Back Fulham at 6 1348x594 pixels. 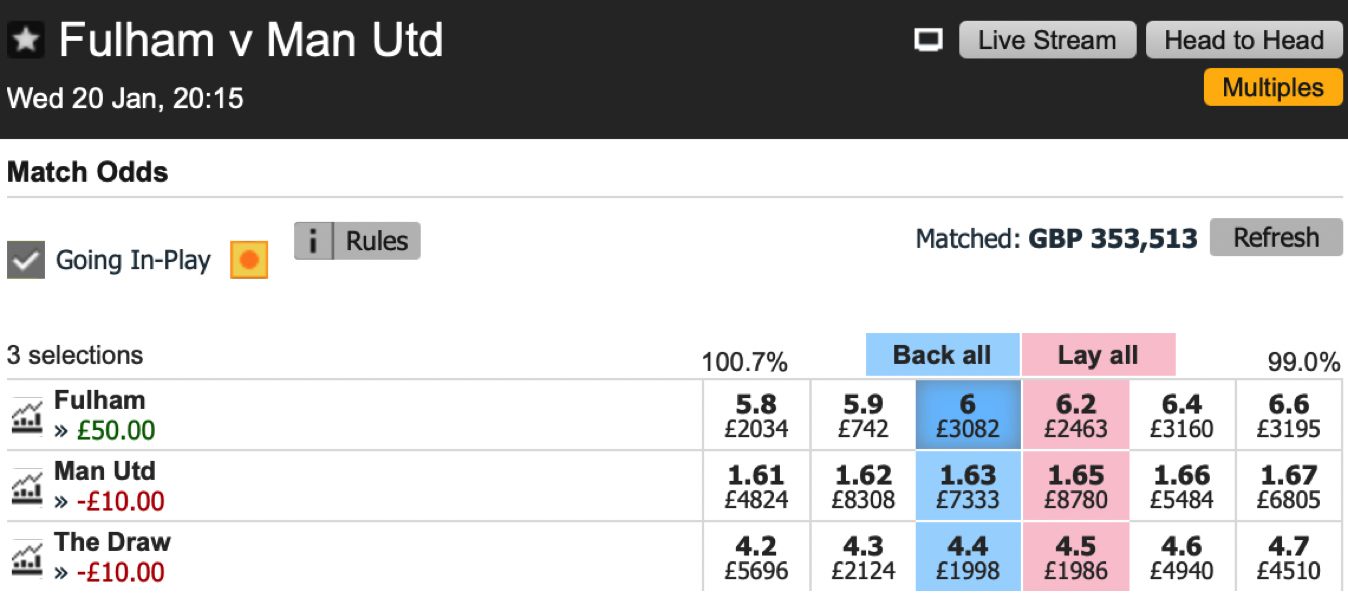pos(968,415)
